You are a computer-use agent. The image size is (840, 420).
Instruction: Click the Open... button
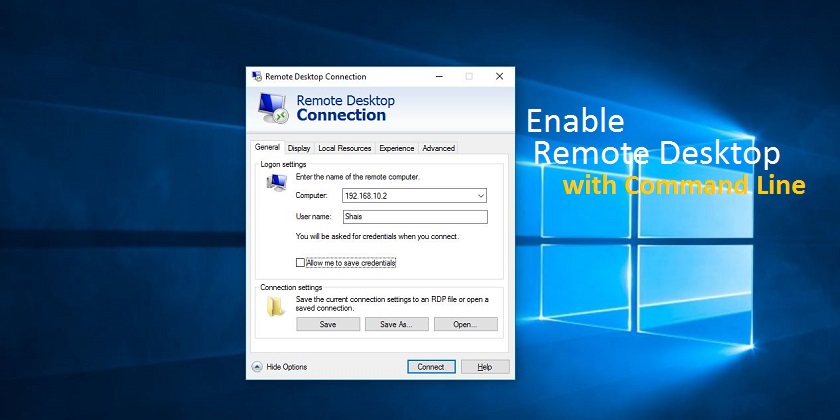pos(466,324)
